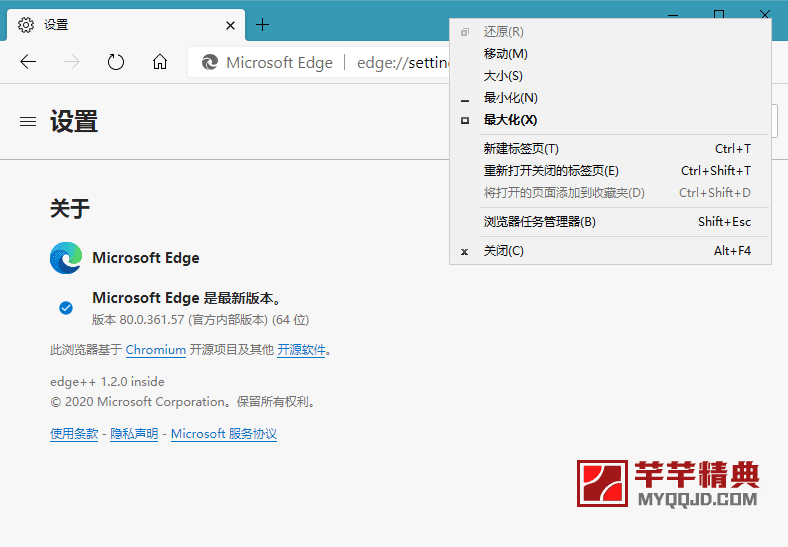The height and width of the screenshot is (547, 788).
Task: Close the 设置 tab
Action: 230,25
